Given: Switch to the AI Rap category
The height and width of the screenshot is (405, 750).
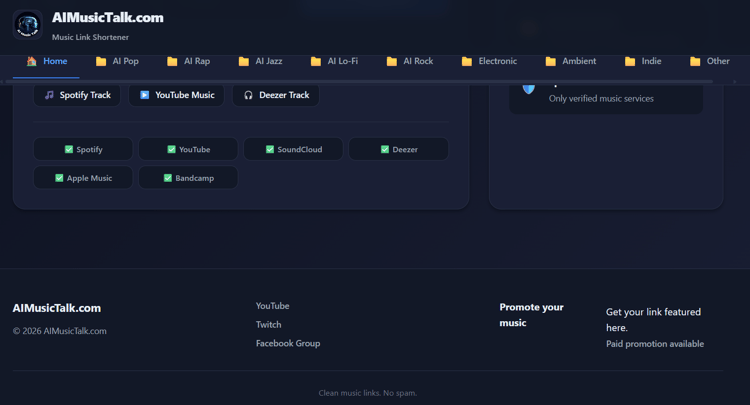Looking at the screenshot, I should click(188, 61).
